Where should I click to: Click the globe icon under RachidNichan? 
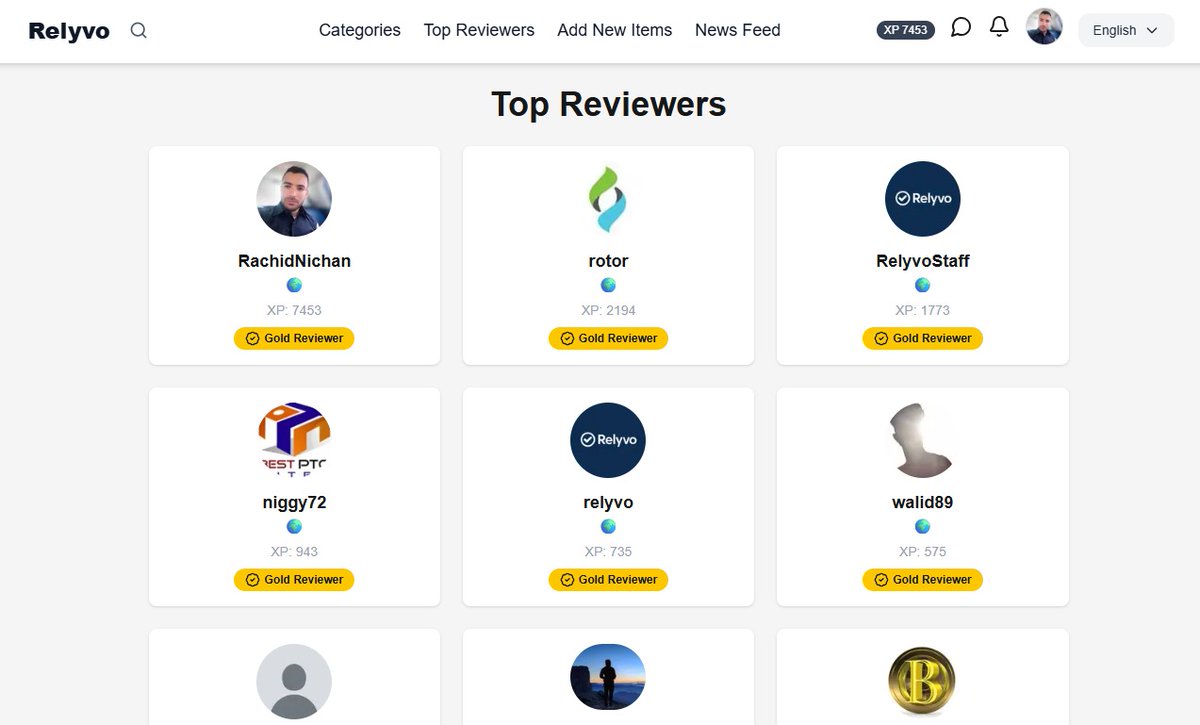pyautogui.click(x=294, y=285)
